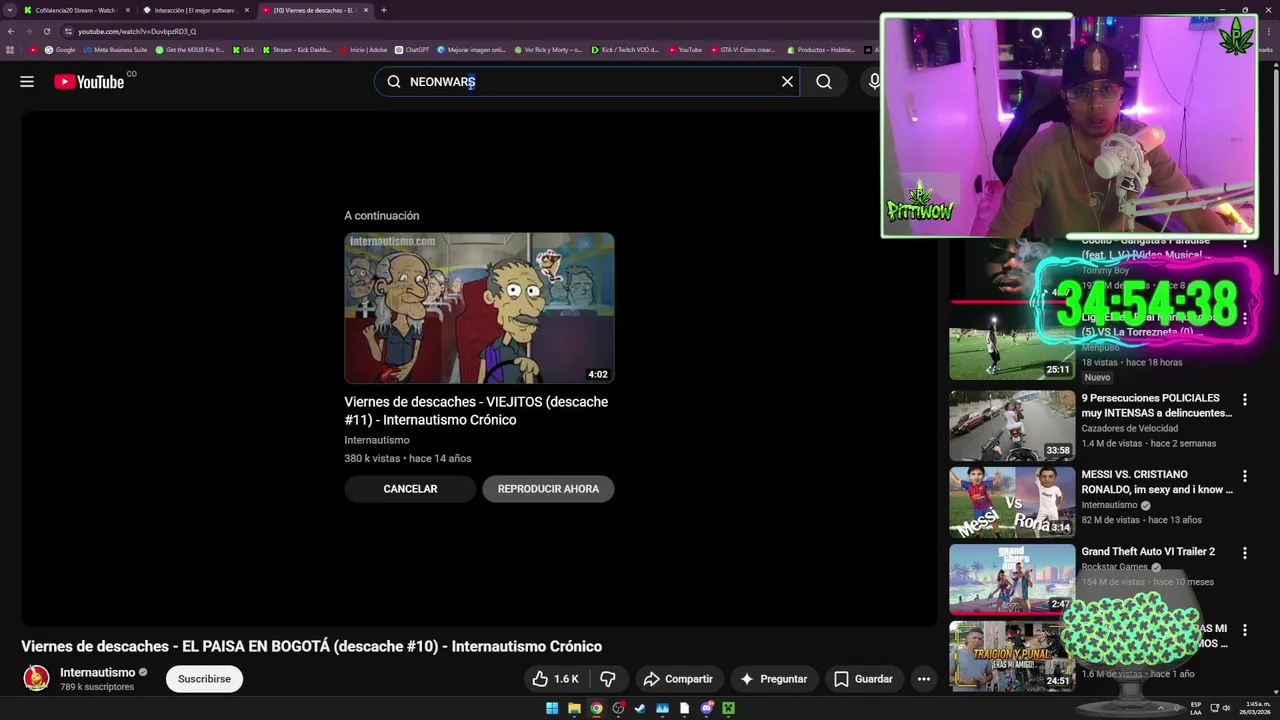The image size is (1280, 720).
Task: Open Windows Start menu
Action: (x=552, y=708)
